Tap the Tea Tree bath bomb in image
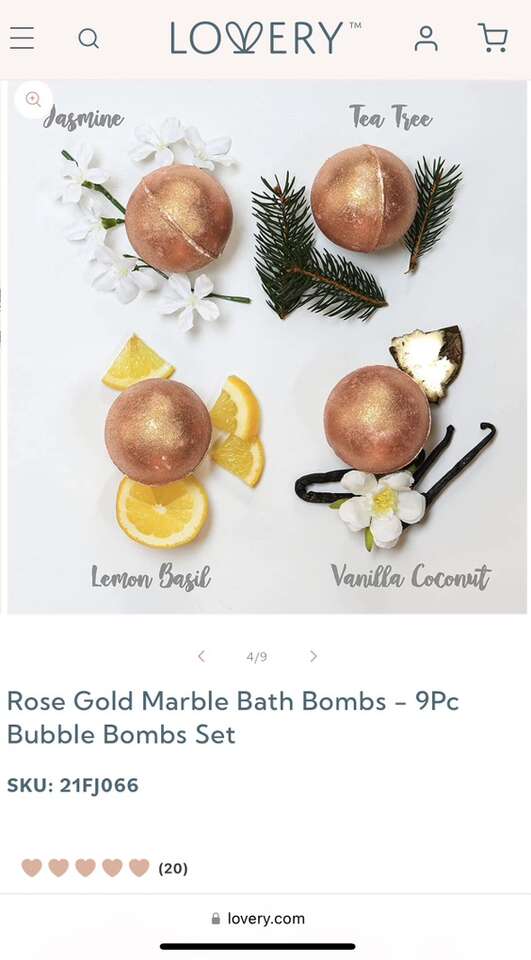This screenshot has height=960, width=531. (364, 198)
